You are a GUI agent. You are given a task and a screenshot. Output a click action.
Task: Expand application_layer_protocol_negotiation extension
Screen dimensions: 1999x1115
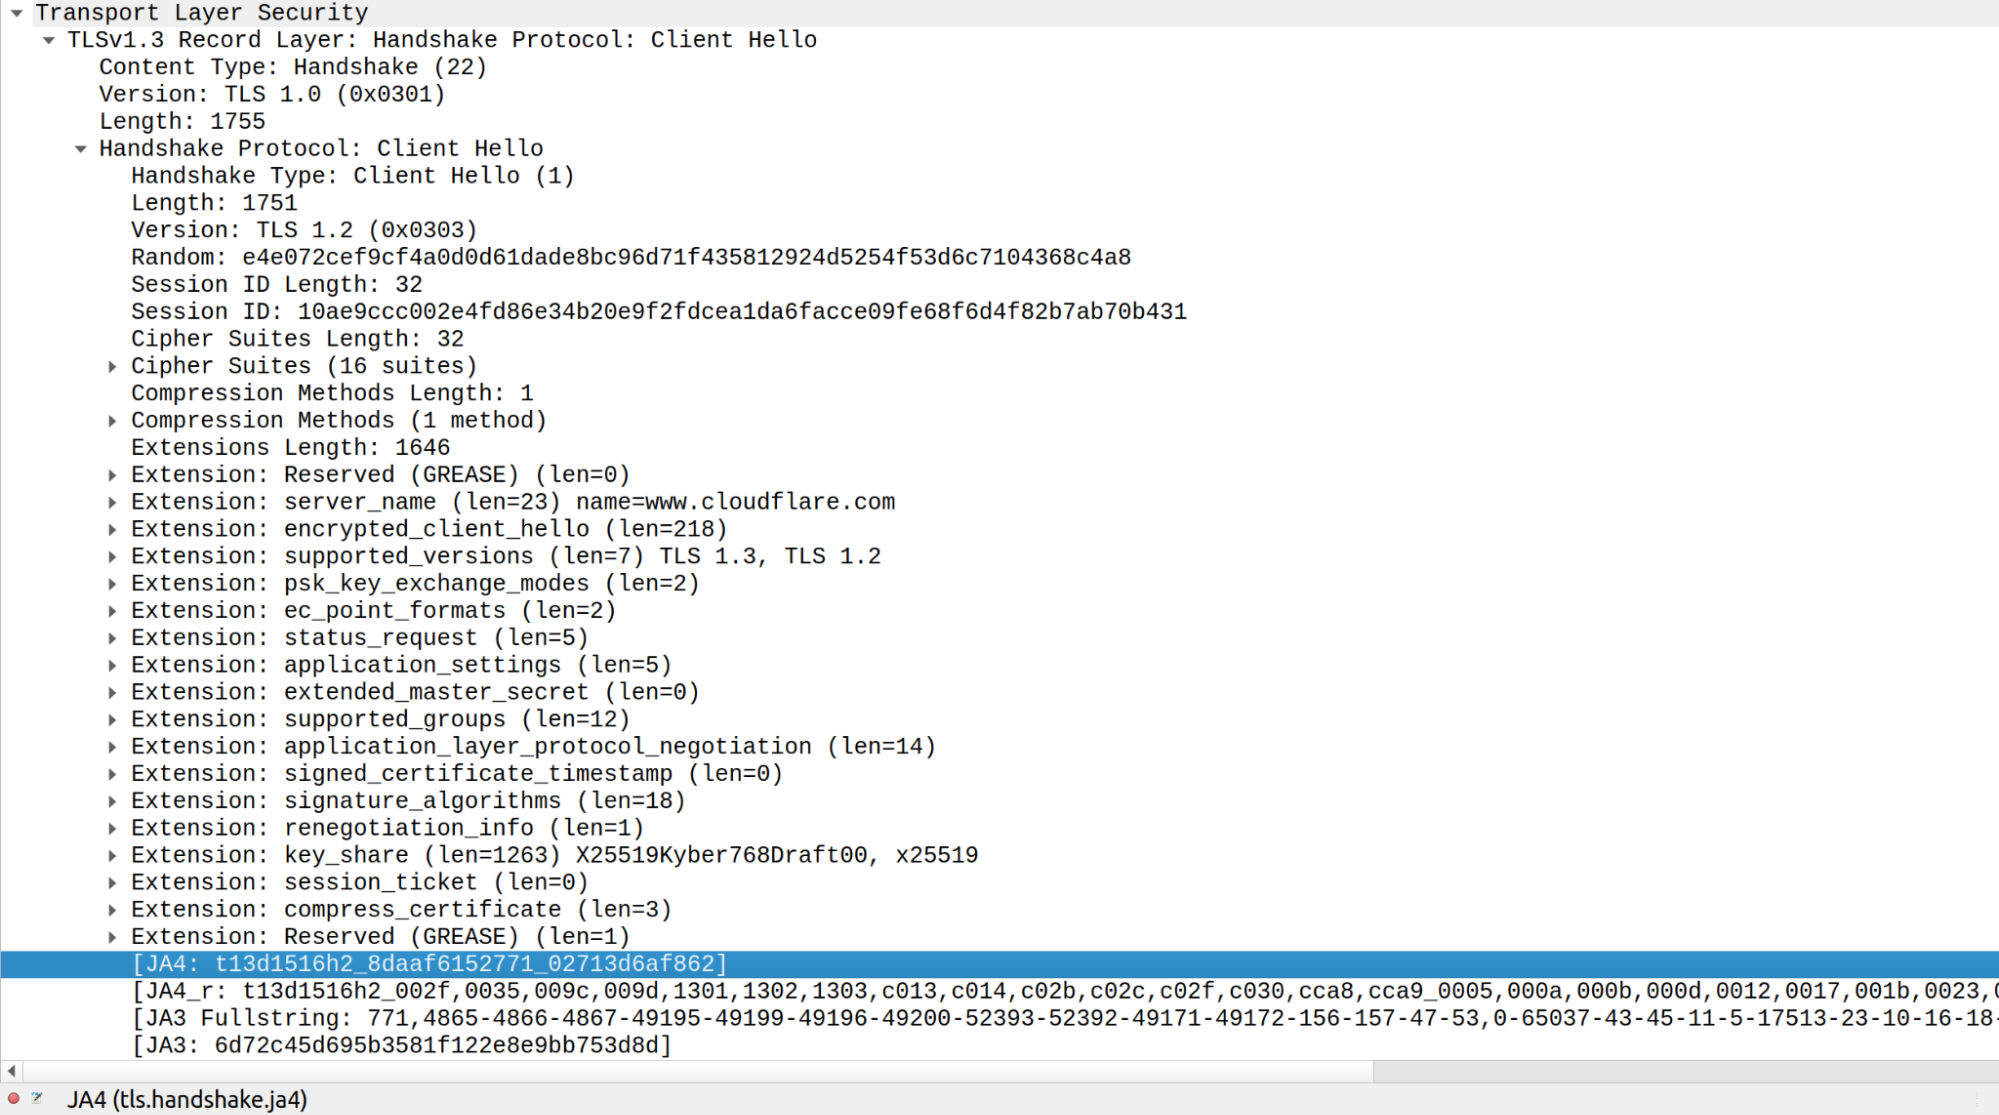pyautogui.click(x=113, y=747)
